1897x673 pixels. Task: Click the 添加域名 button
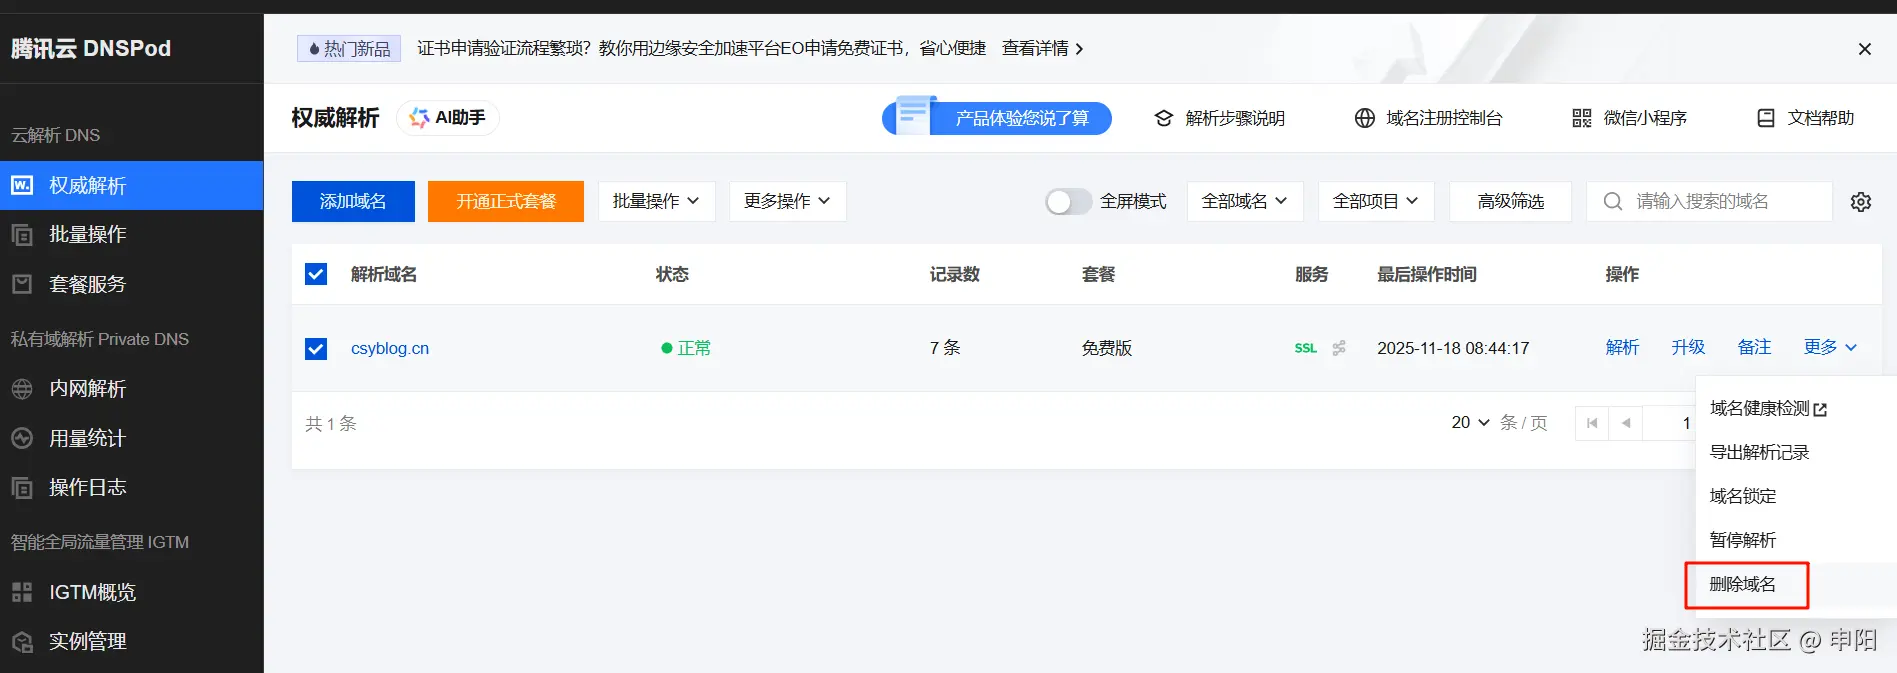[x=353, y=201]
